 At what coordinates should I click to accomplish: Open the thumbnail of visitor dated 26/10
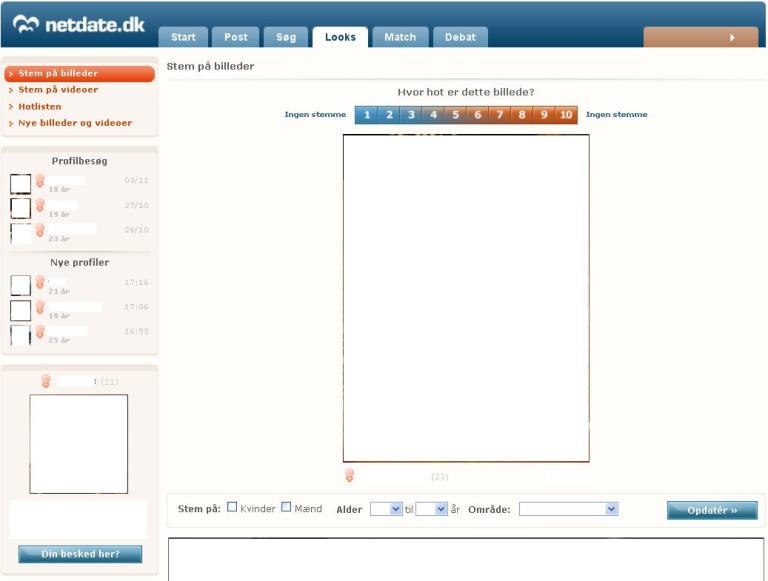[21, 233]
